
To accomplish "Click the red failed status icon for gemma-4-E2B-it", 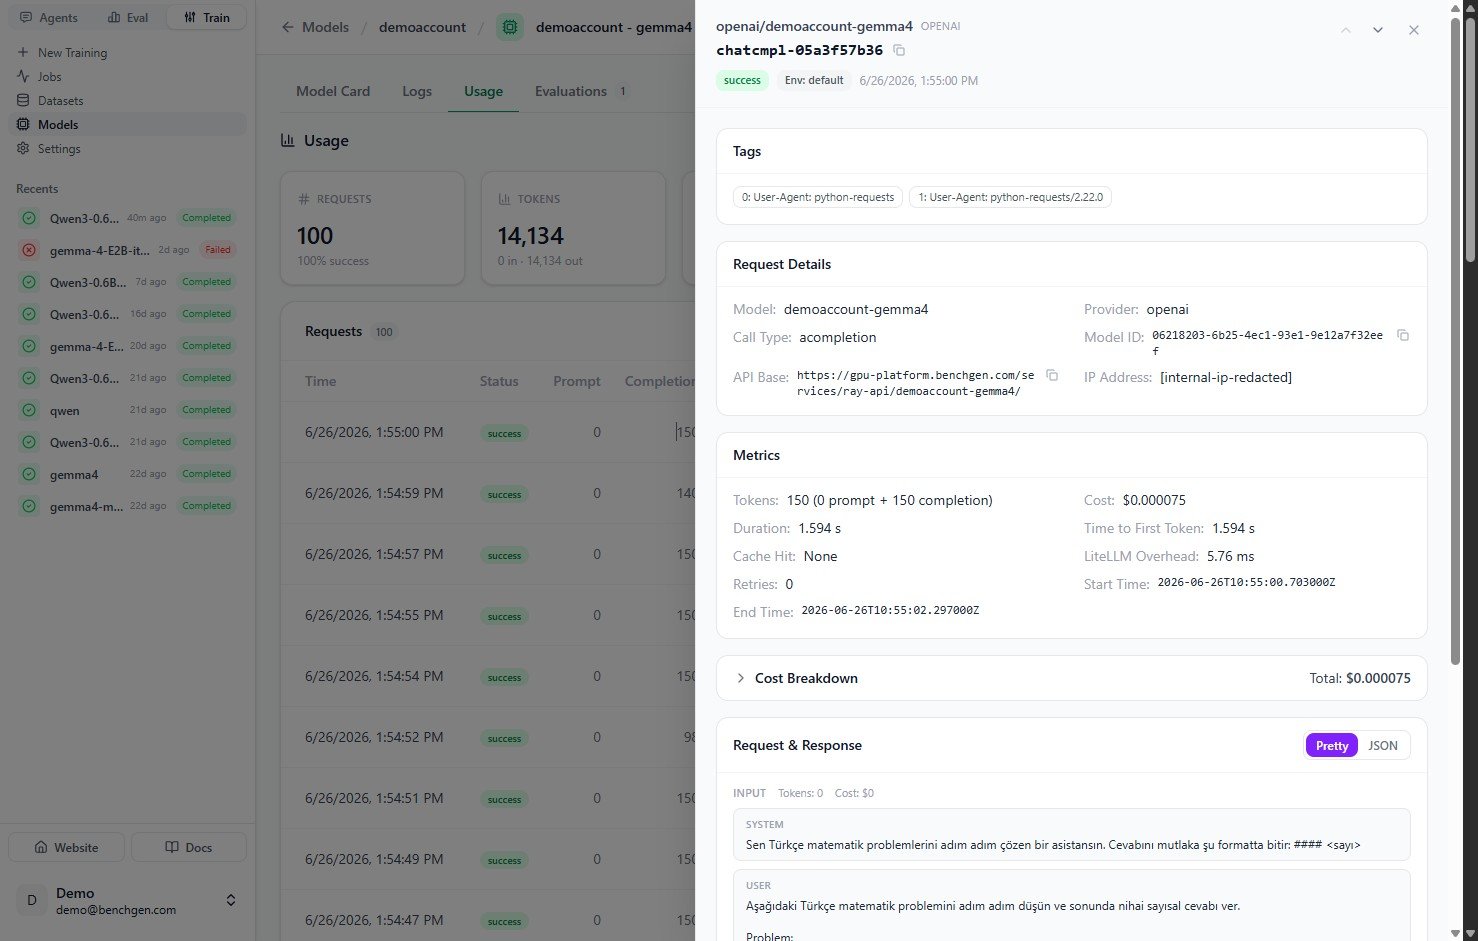I will pyautogui.click(x=29, y=250).
